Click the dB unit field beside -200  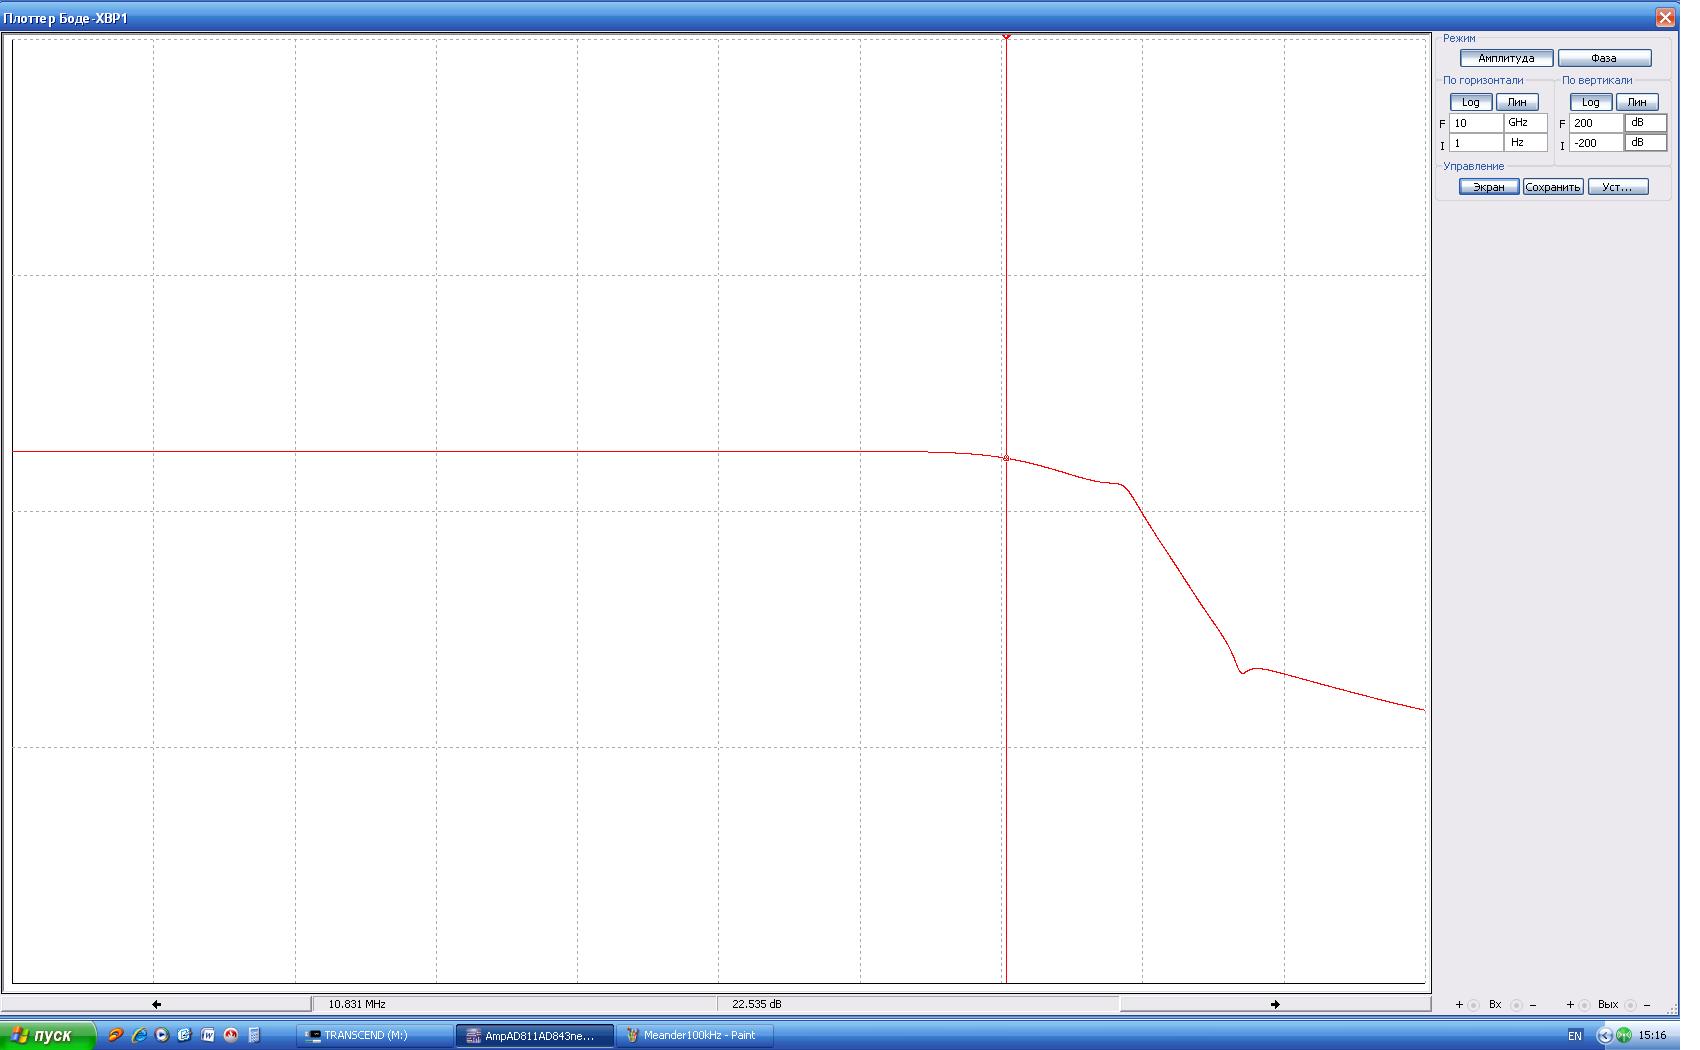[x=1646, y=143]
